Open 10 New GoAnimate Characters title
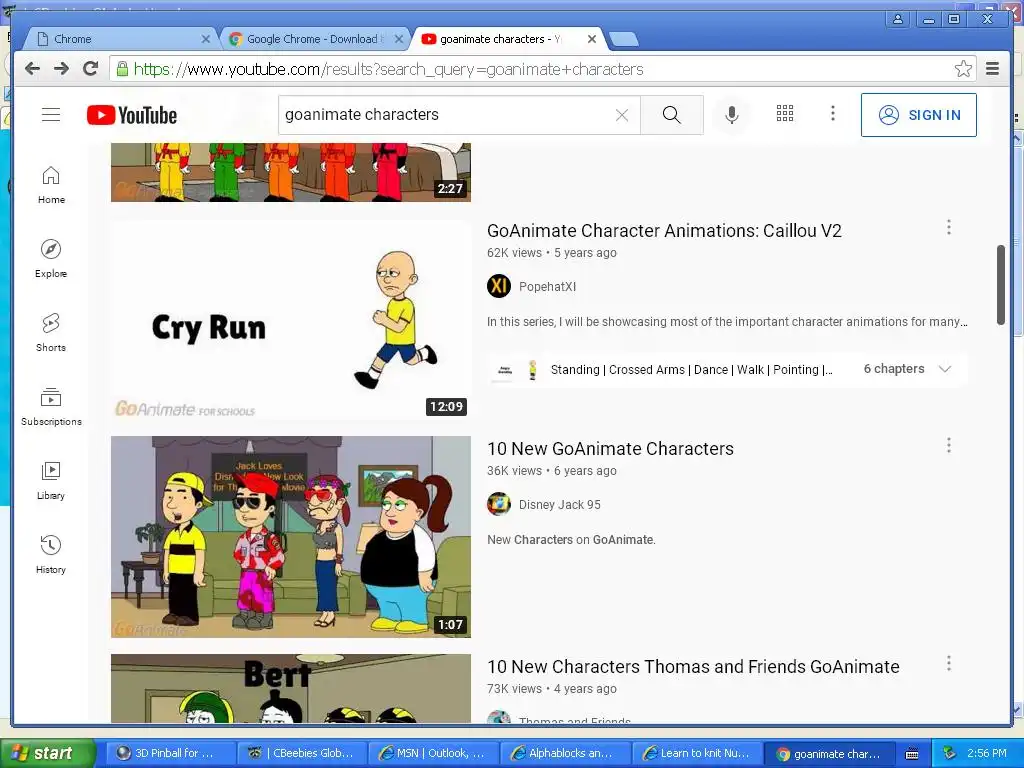The width and height of the screenshot is (1024, 768). (x=611, y=449)
